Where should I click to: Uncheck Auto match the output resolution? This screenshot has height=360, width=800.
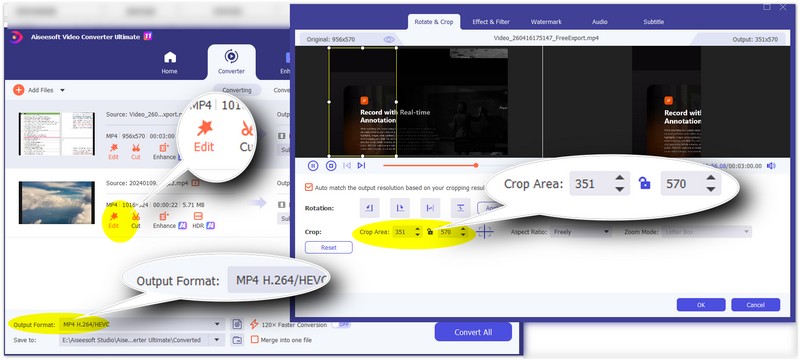(308, 187)
